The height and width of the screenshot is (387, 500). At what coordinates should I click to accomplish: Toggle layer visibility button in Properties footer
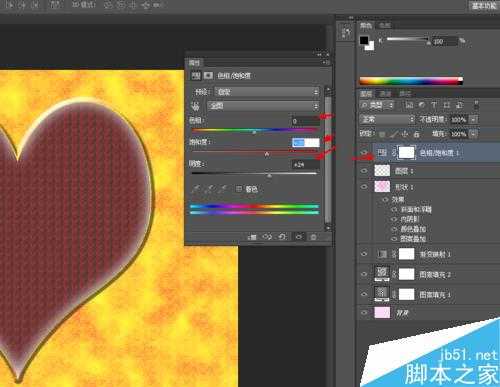pos(299,237)
